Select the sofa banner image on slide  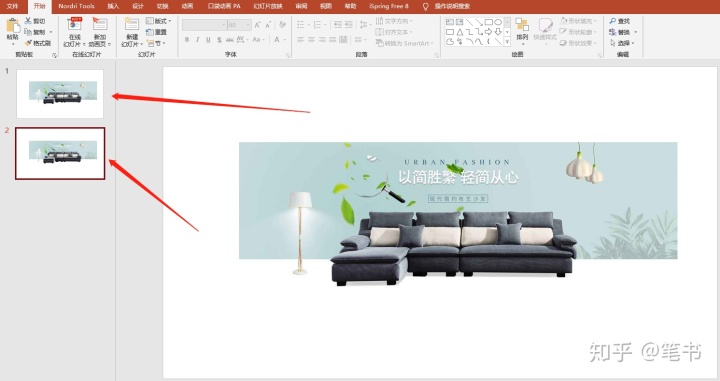(458, 213)
